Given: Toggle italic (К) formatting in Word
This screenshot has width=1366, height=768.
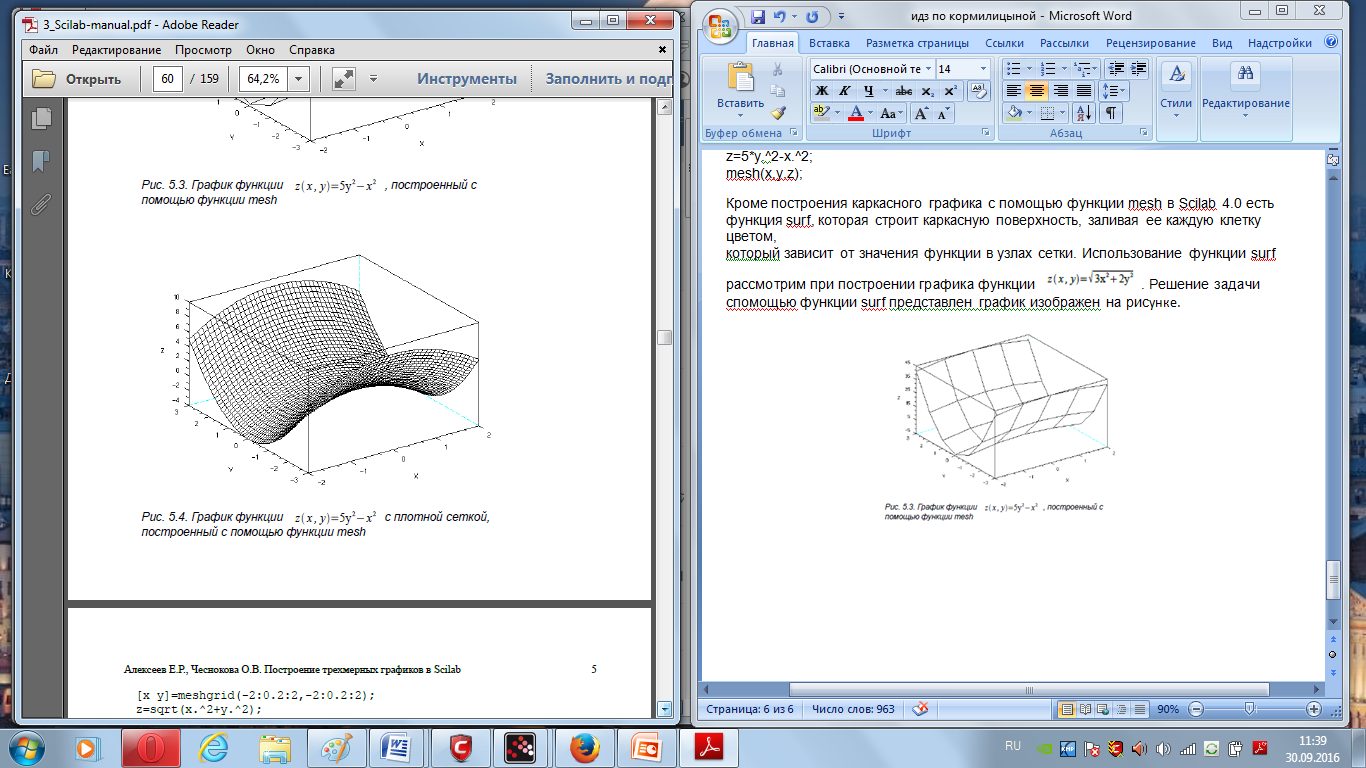Looking at the screenshot, I should coord(844,91).
